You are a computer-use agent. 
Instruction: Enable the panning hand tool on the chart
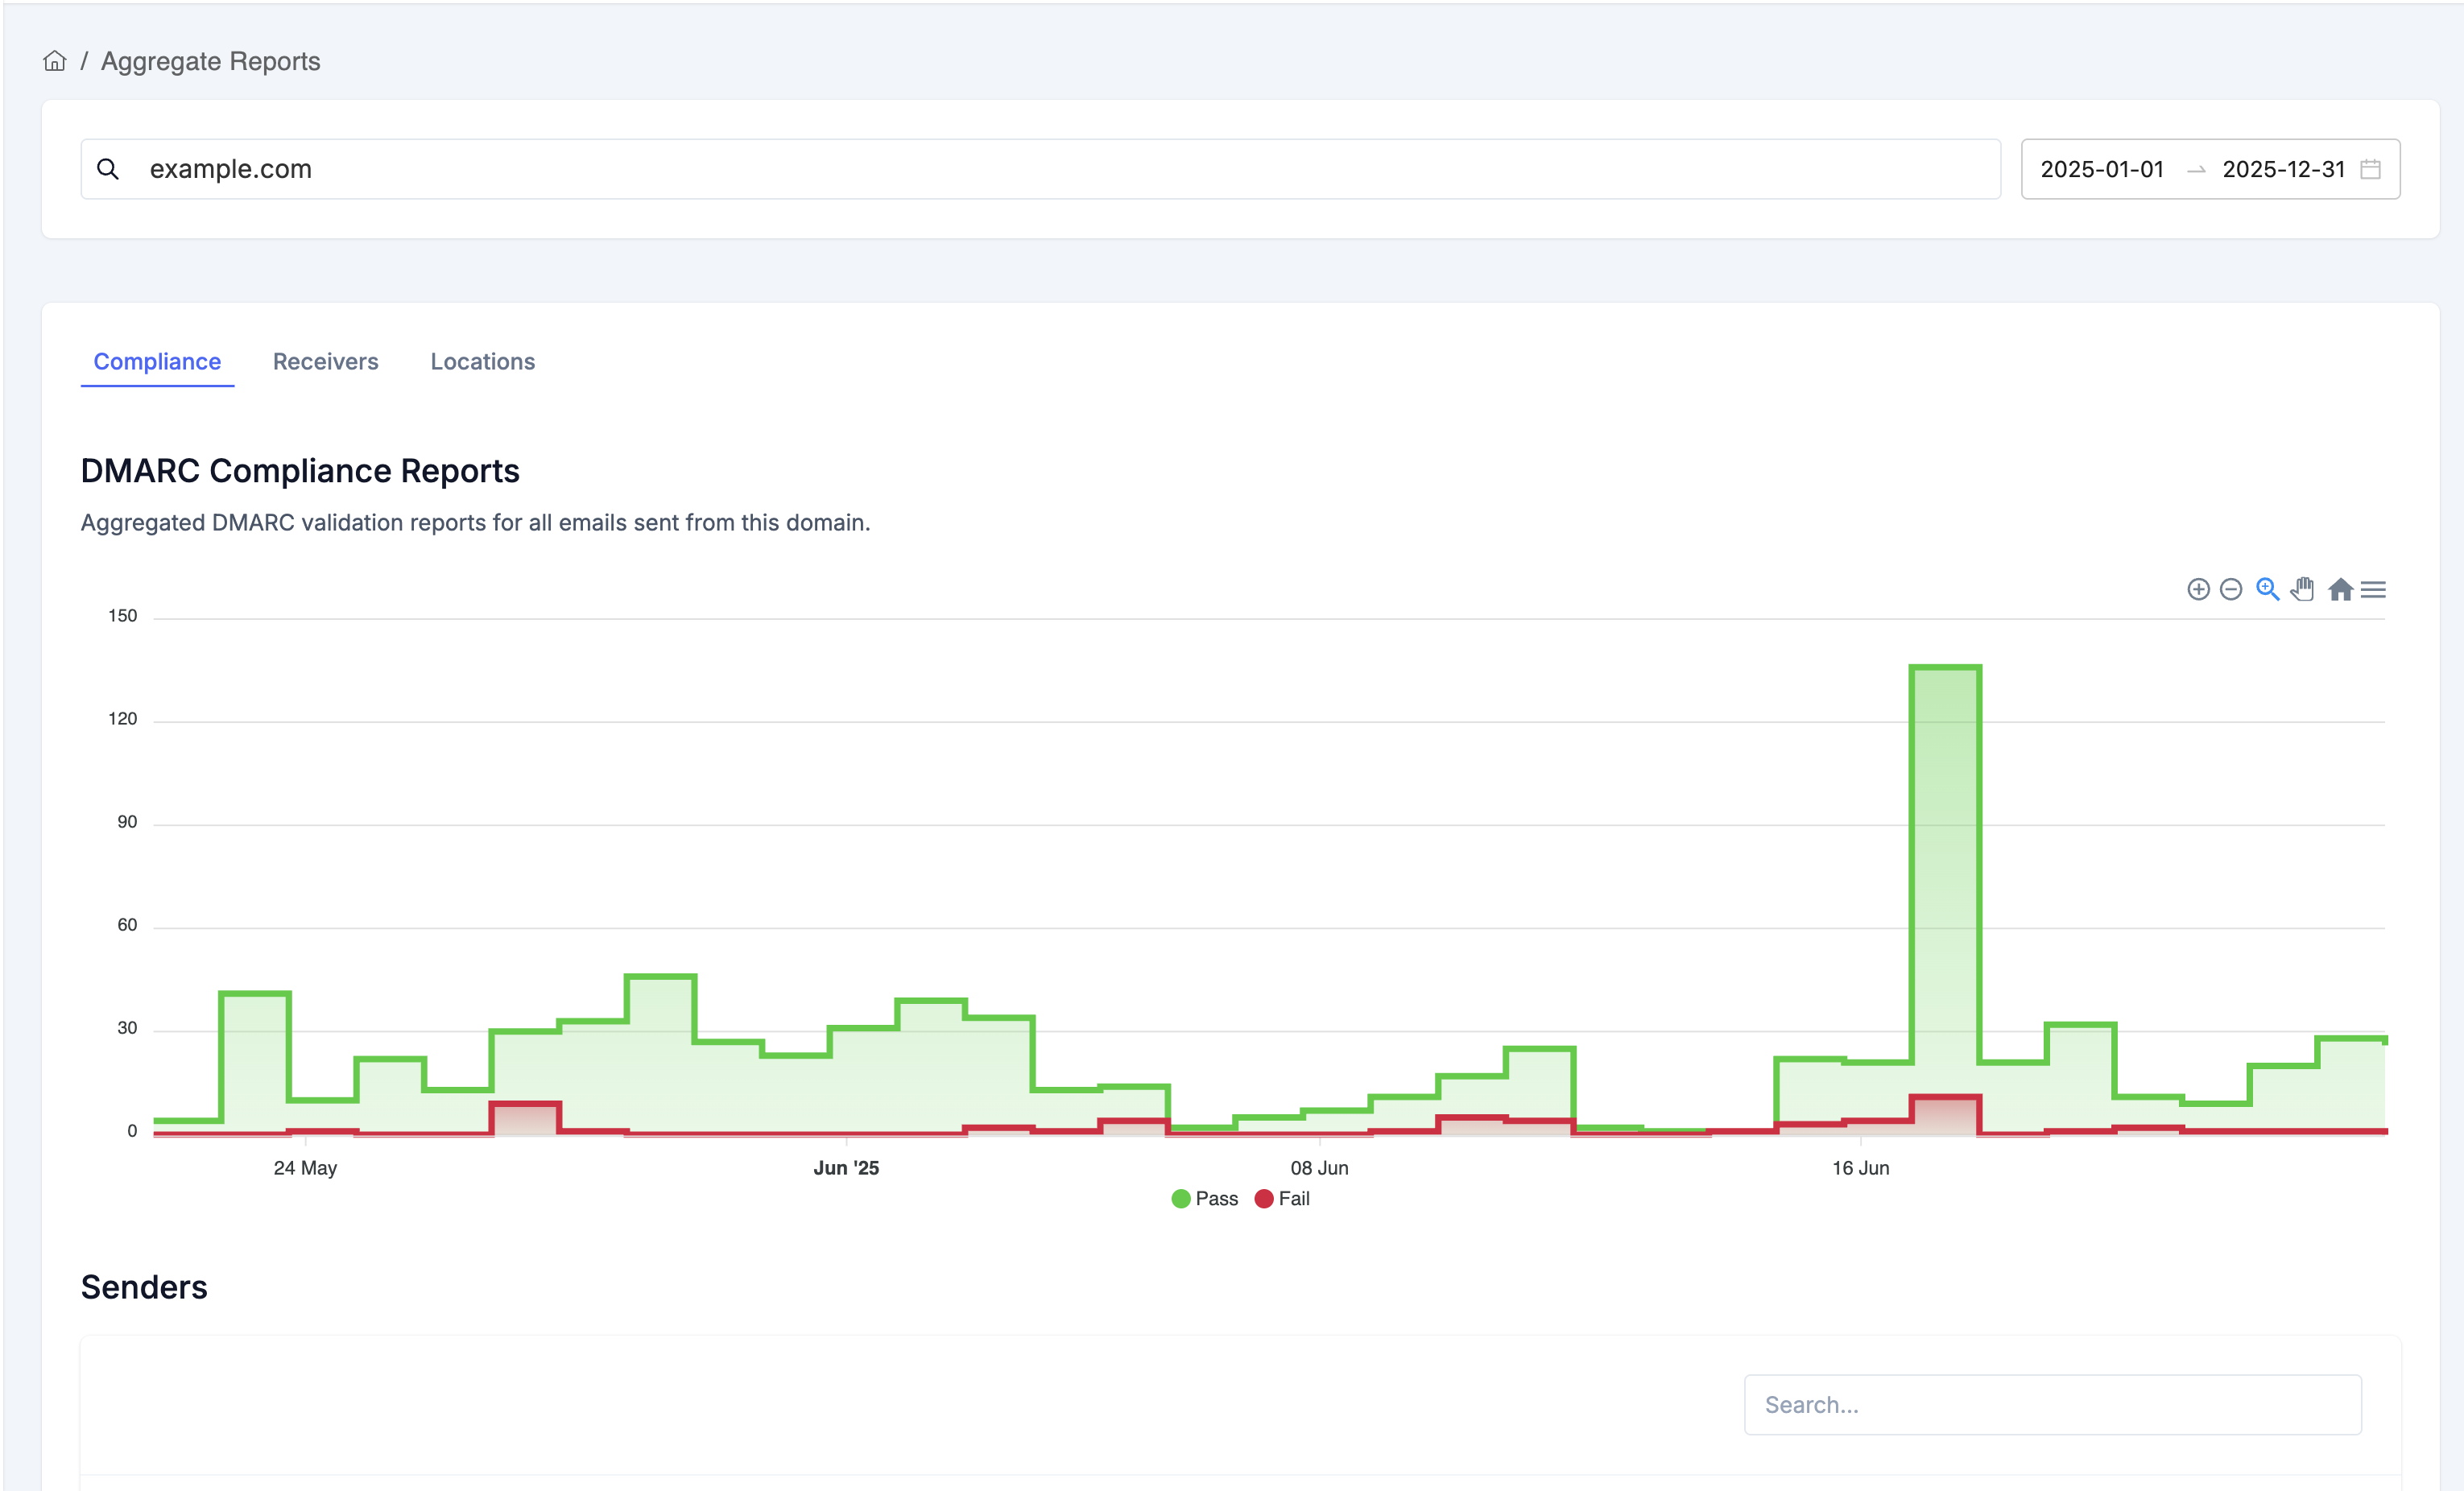coord(2302,590)
